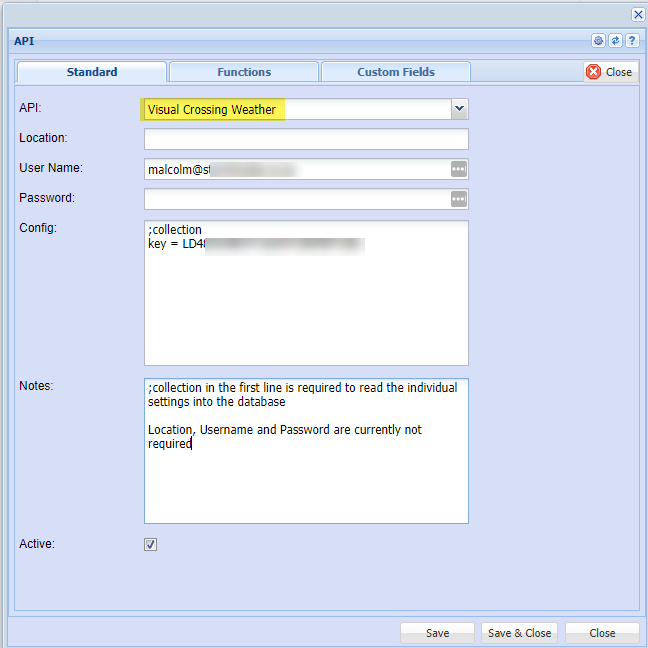Expand the API dropdown arrow

tap(459, 109)
